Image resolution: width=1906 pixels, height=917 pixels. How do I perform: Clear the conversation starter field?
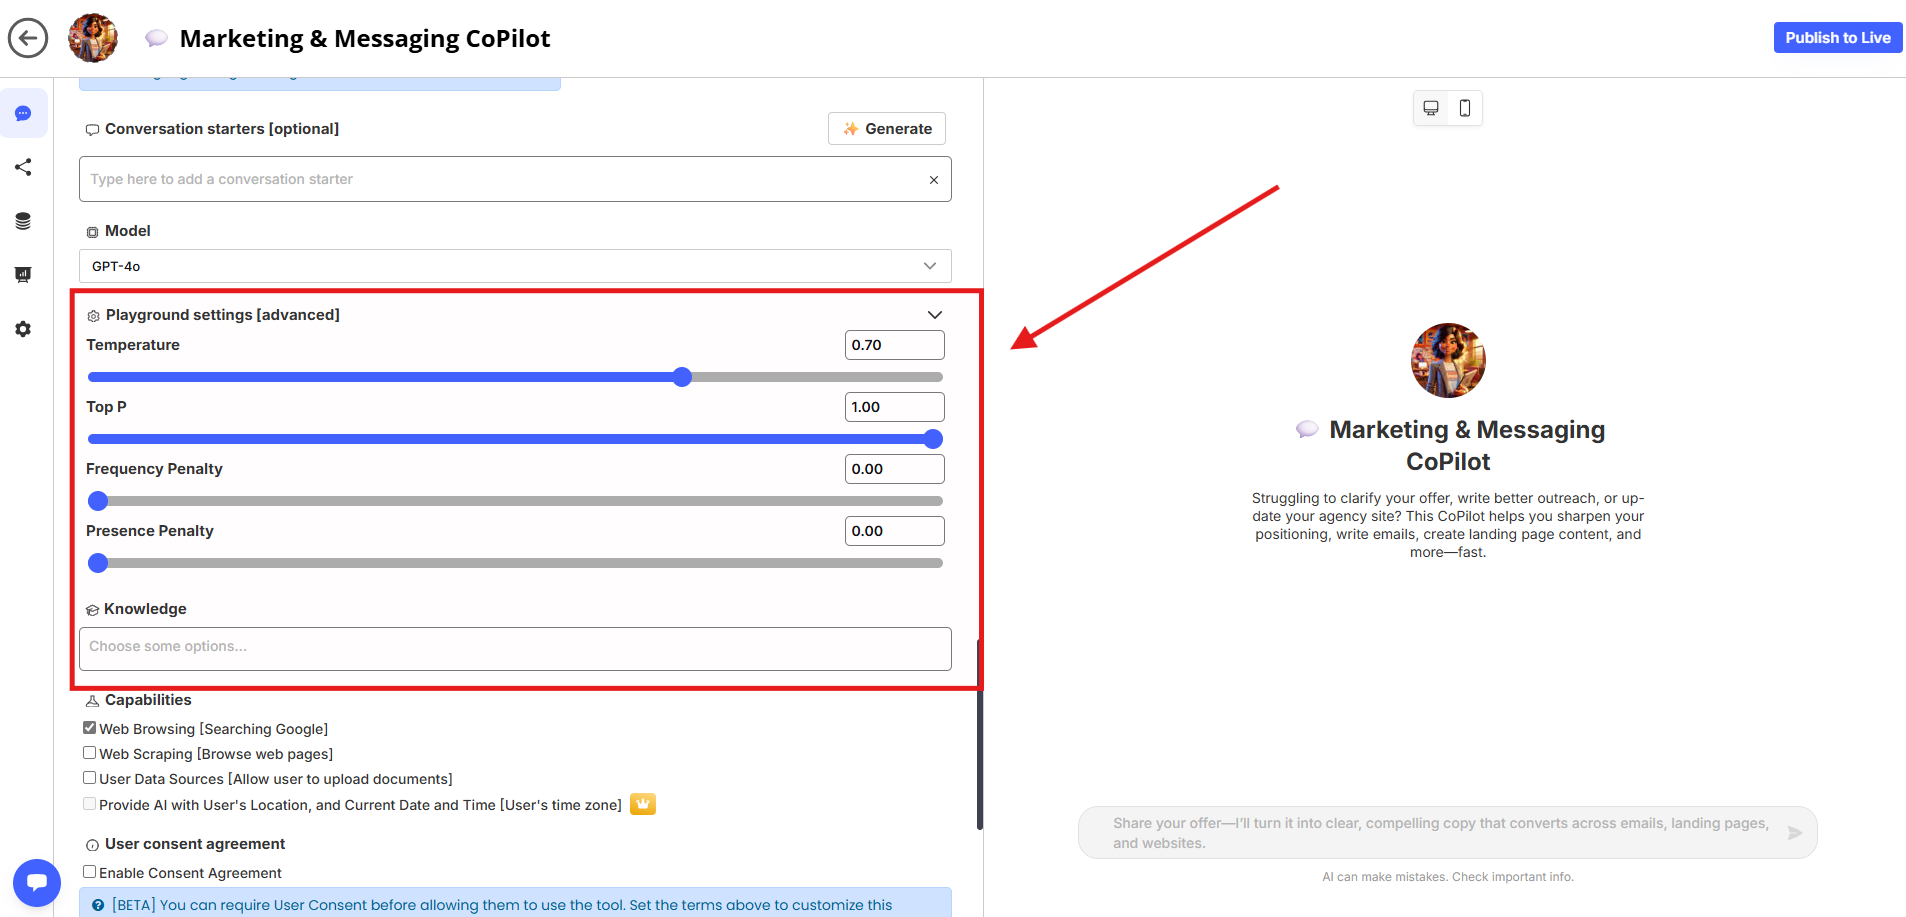[x=933, y=180]
